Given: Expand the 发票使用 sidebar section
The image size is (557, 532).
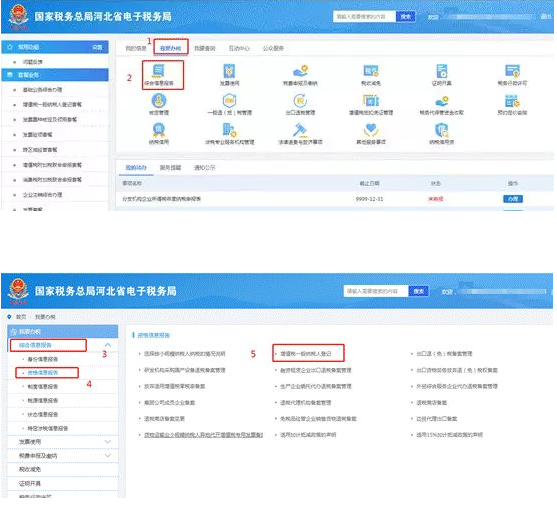Looking at the screenshot, I should (x=108, y=441).
